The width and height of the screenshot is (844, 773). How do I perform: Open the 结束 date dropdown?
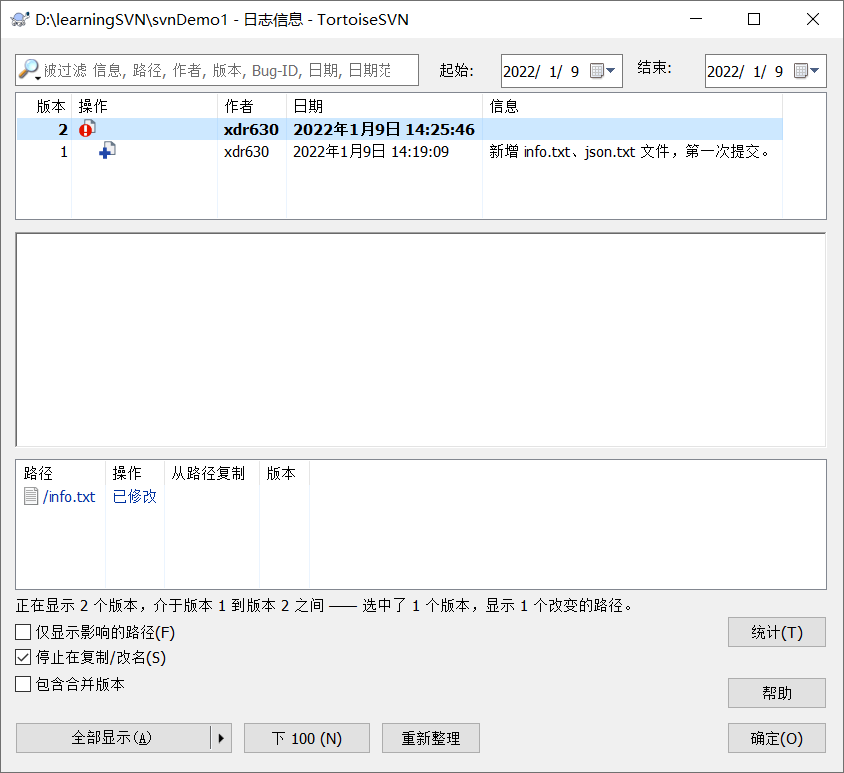click(x=816, y=70)
